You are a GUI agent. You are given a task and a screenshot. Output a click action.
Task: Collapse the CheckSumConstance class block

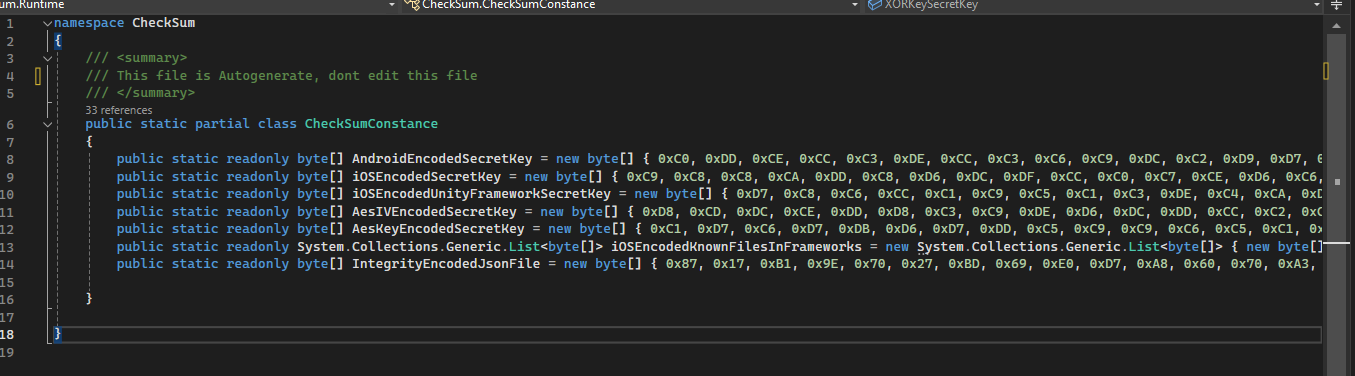48,124
